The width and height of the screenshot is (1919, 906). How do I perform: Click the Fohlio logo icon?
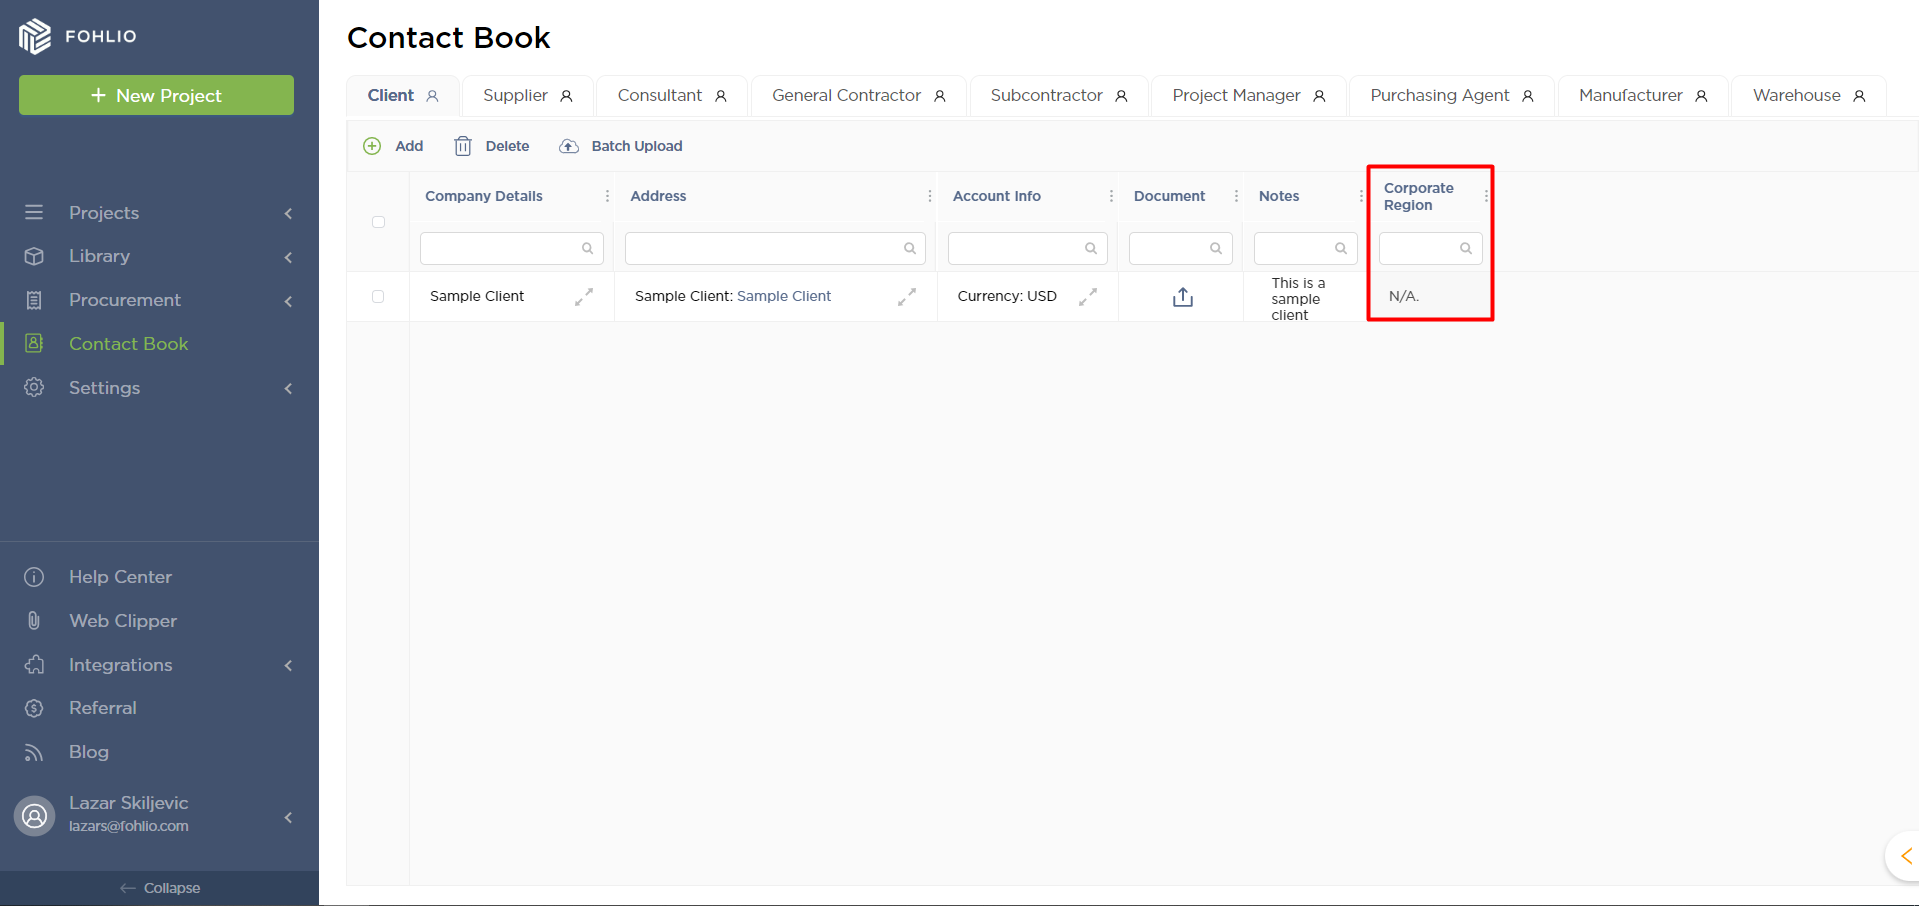[x=35, y=36]
